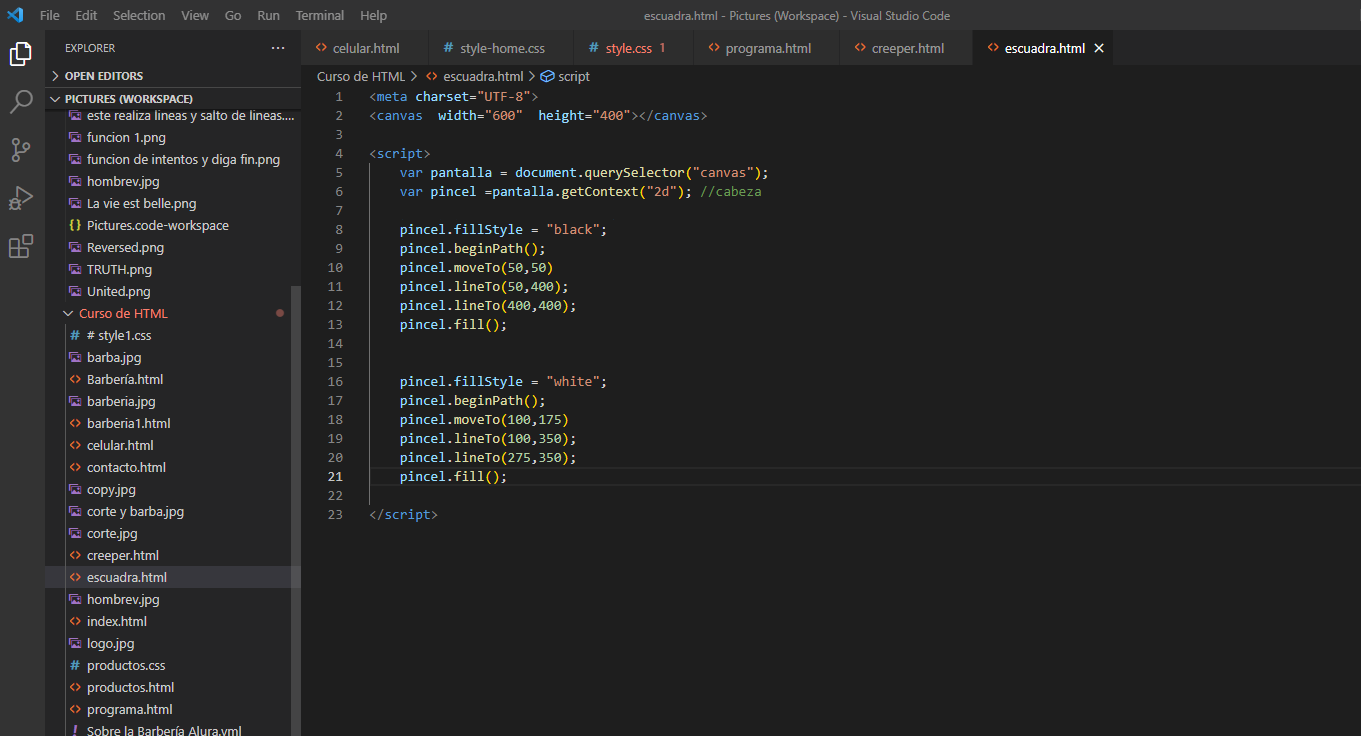Click the script symbol icon in breadcrumb
Image resolution: width=1361 pixels, height=736 pixels.
click(547, 76)
